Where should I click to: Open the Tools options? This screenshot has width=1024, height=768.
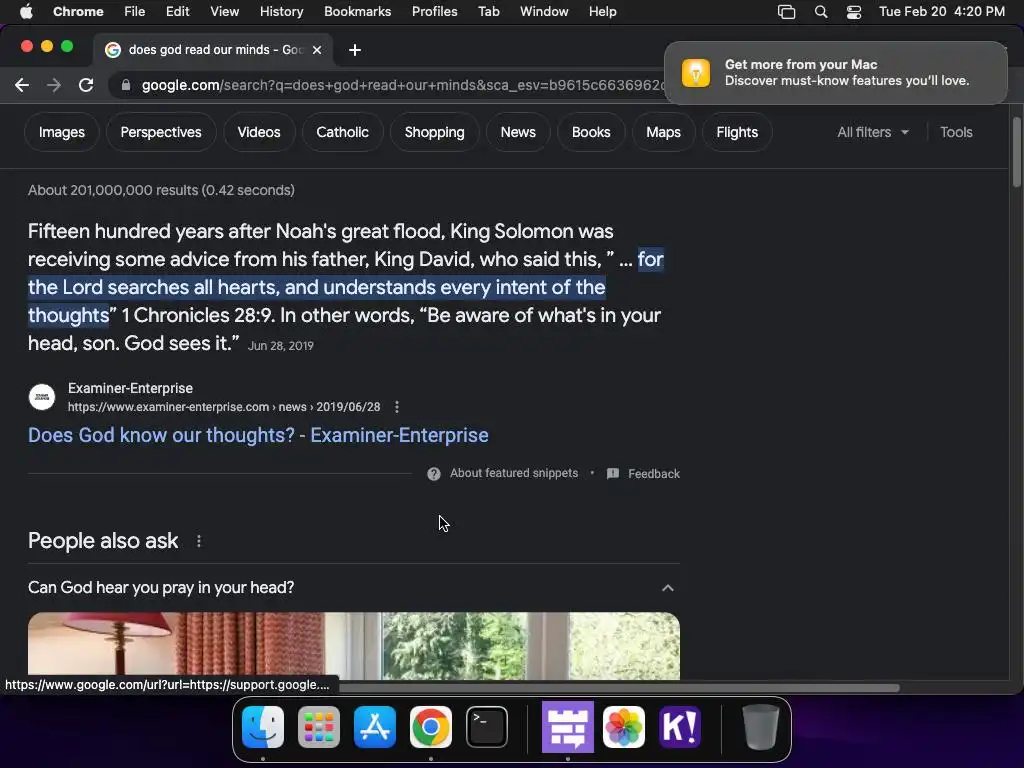956,132
